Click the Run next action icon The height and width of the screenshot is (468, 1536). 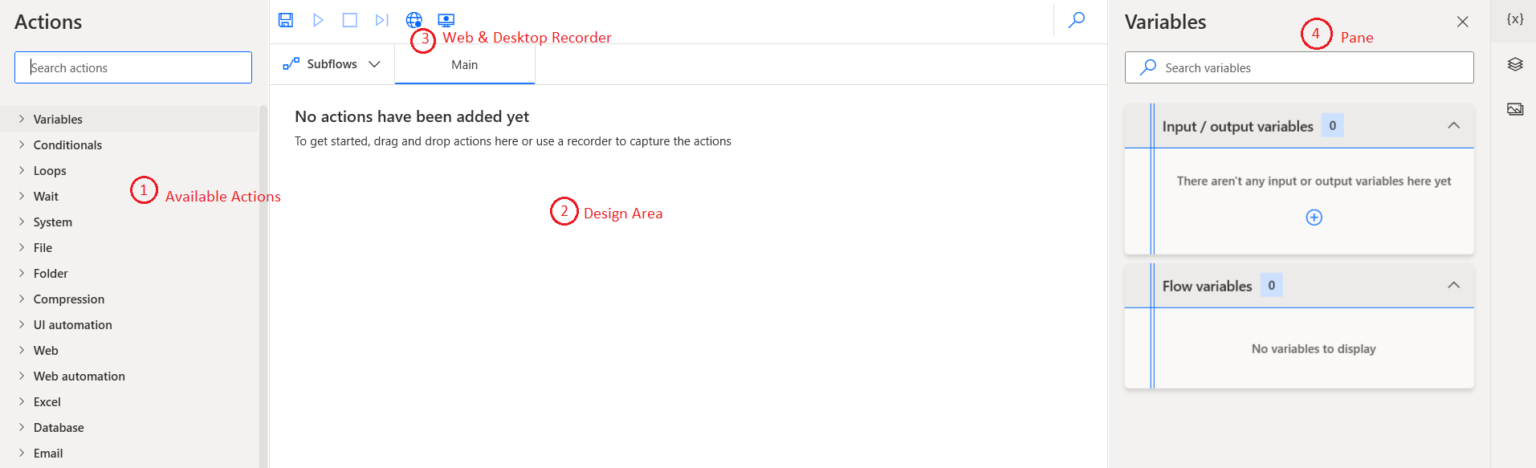pyautogui.click(x=381, y=20)
